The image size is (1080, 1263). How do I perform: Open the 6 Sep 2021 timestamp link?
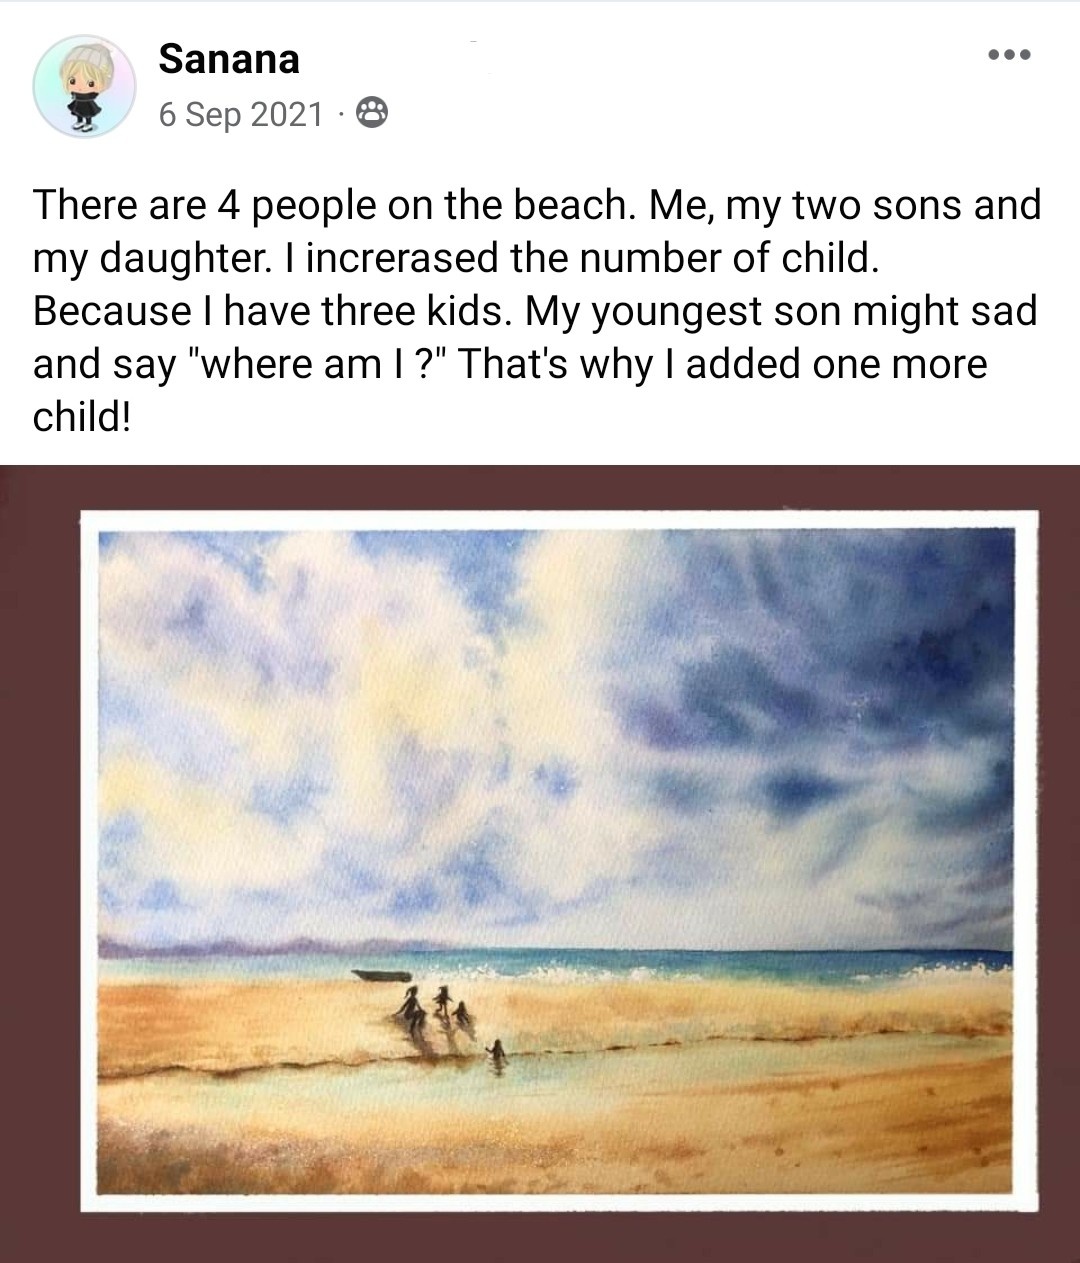coord(241,114)
